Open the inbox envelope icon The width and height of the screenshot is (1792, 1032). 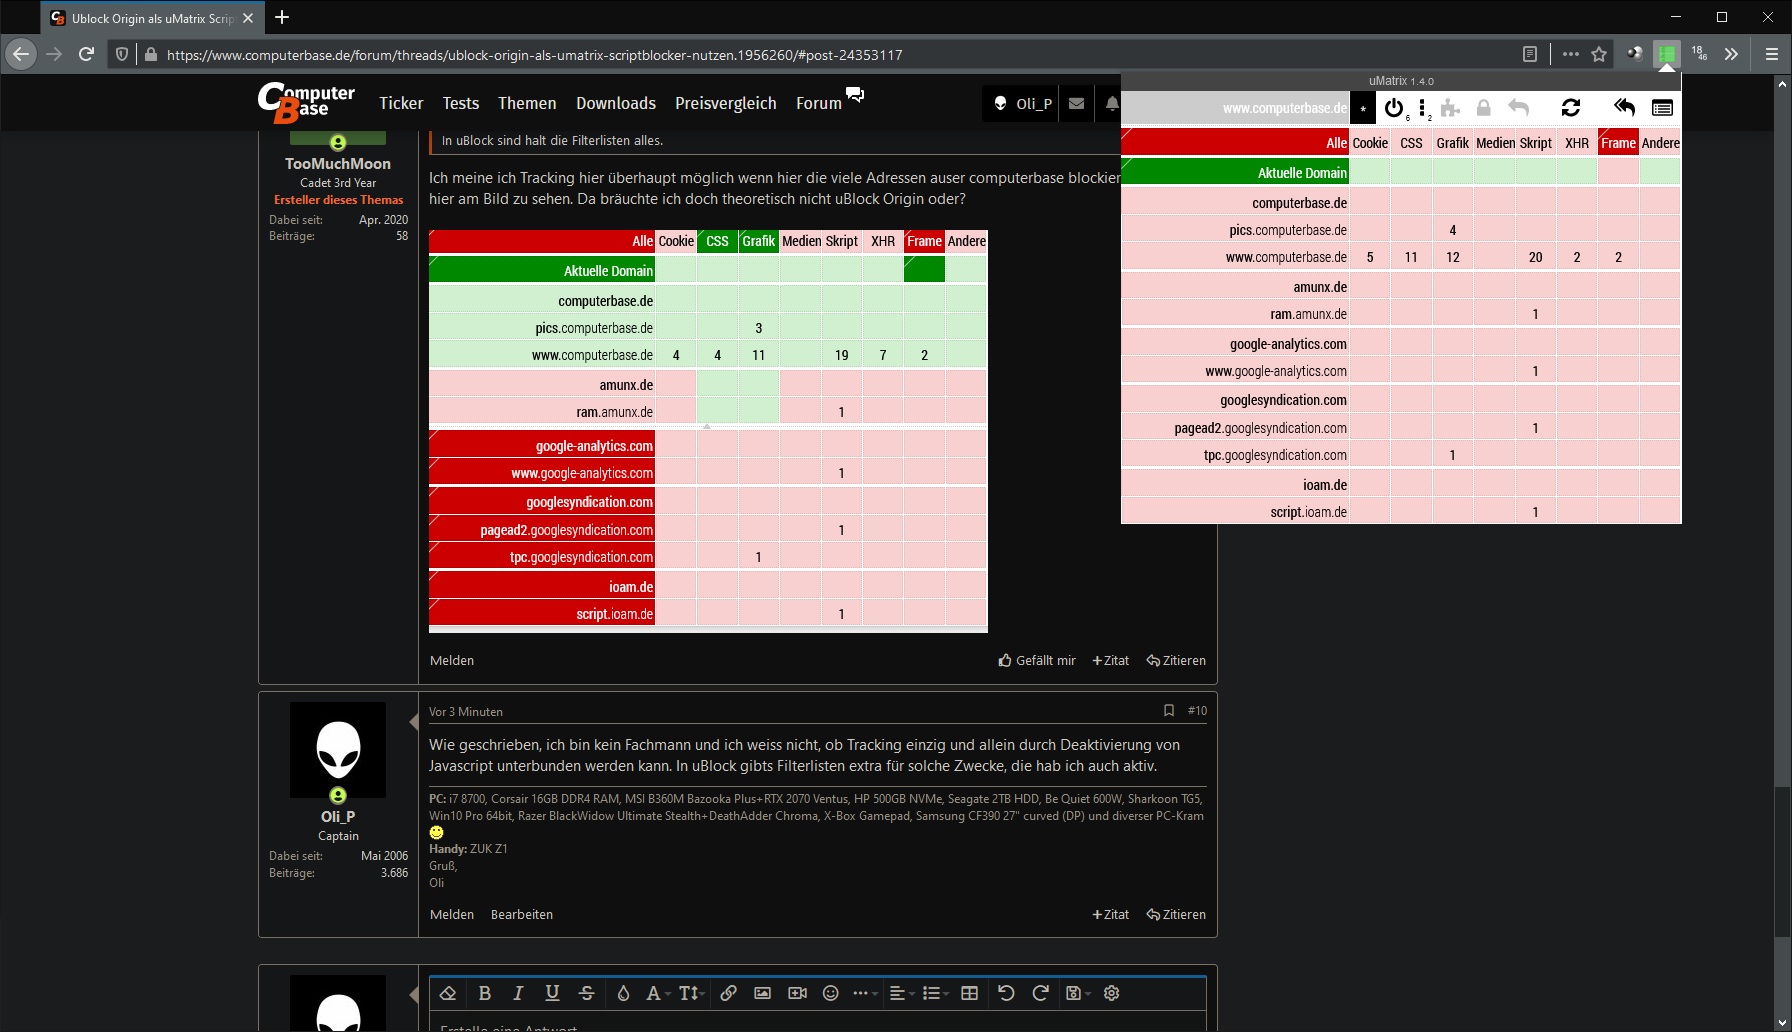1076,103
